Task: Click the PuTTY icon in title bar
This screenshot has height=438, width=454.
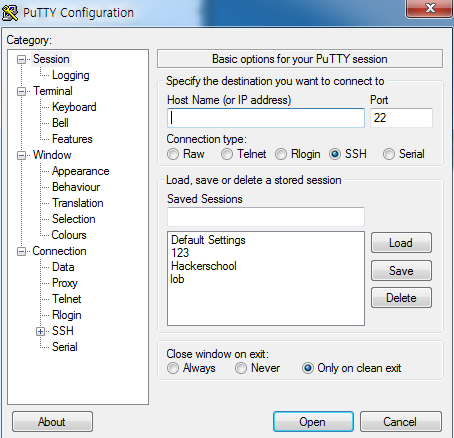Action: (x=10, y=13)
